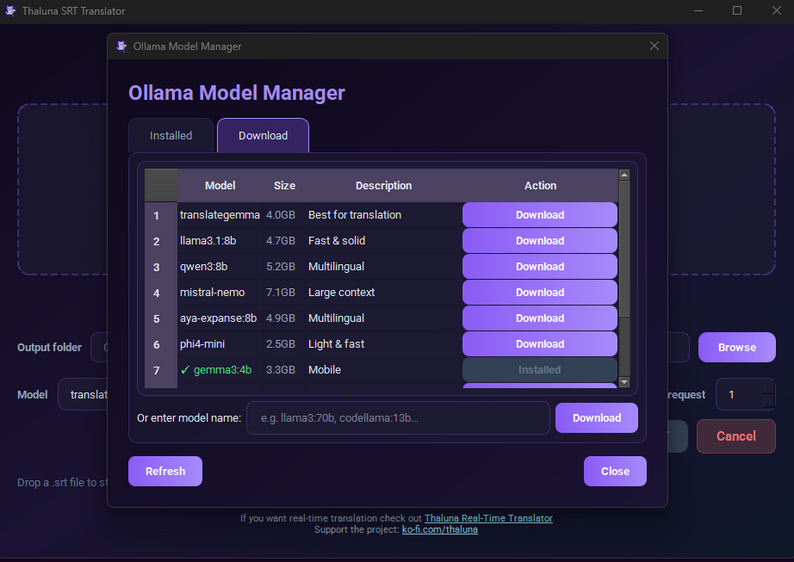
Task: Click the X icon of Ollama Model Manager dialog
Action: (654, 46)
